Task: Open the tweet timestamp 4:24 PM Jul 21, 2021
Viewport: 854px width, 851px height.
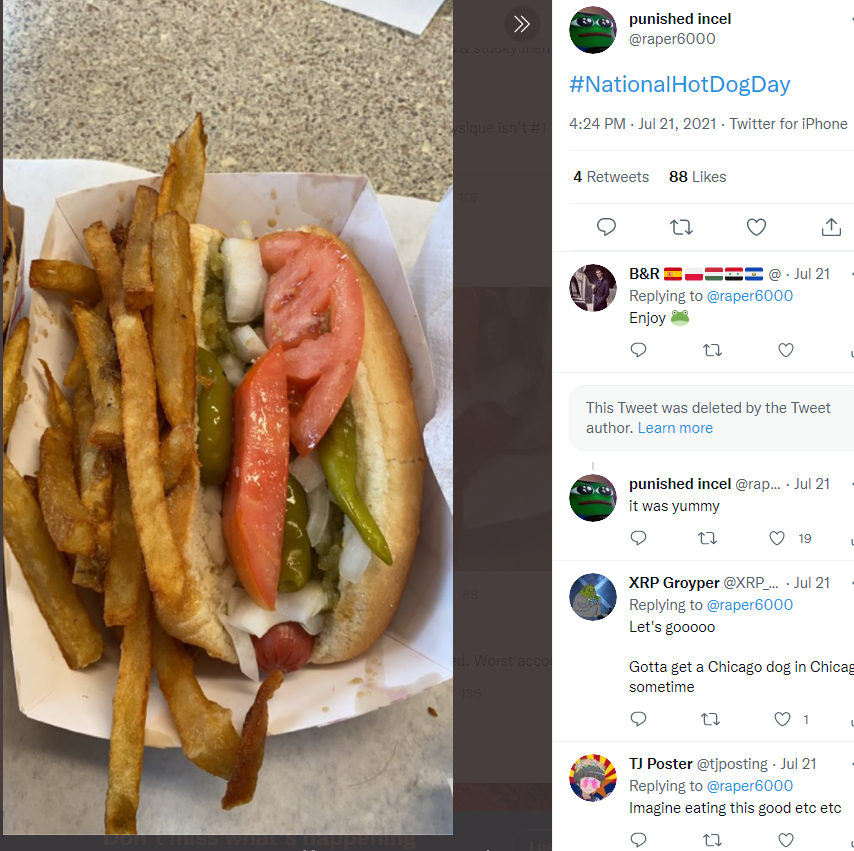Action: (x=643, y=124)
